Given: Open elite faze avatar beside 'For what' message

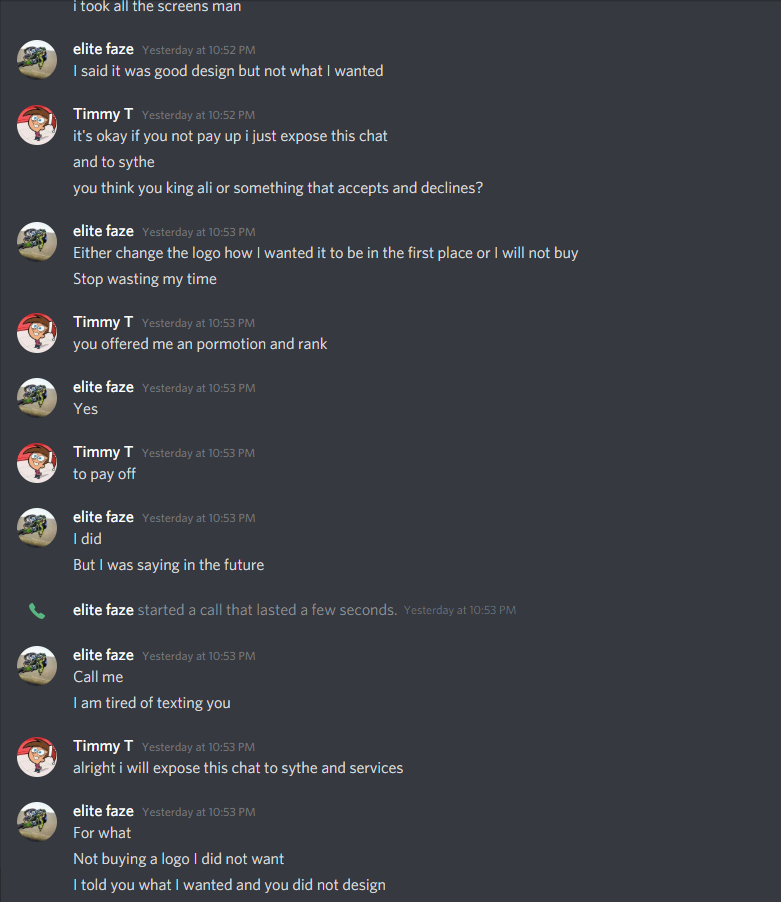Looking at the screenshot, I should (37, 821).
